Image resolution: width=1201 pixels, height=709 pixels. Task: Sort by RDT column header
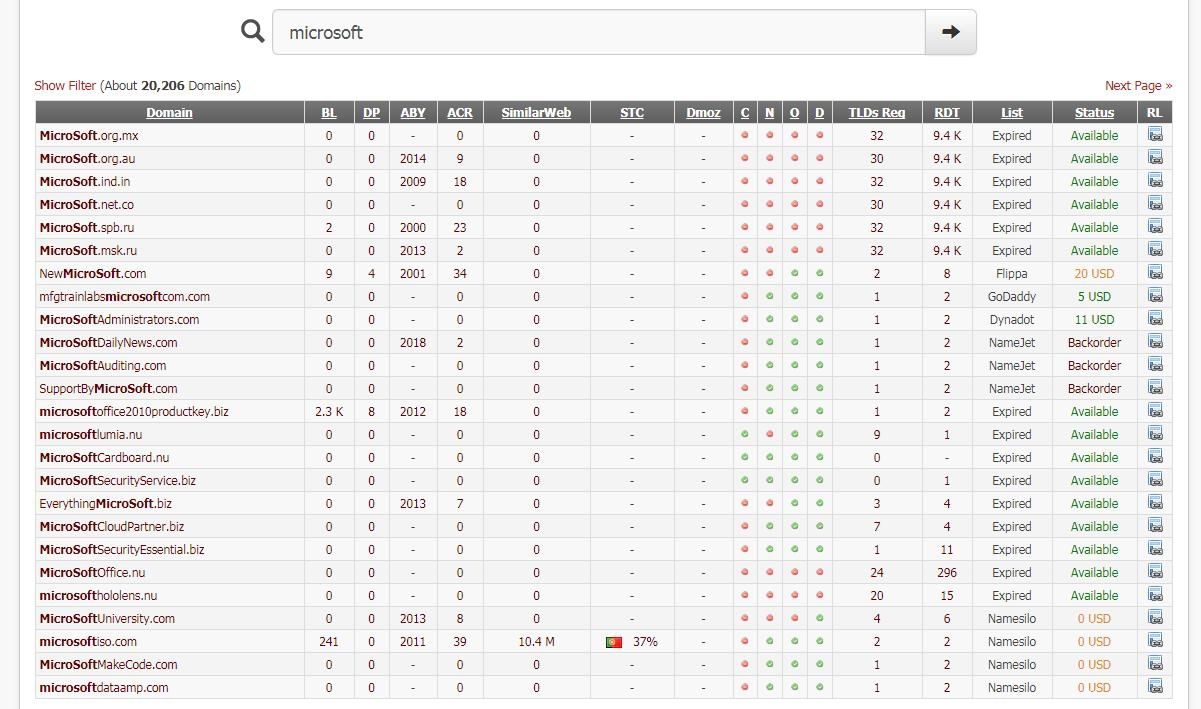click(947, 113)
